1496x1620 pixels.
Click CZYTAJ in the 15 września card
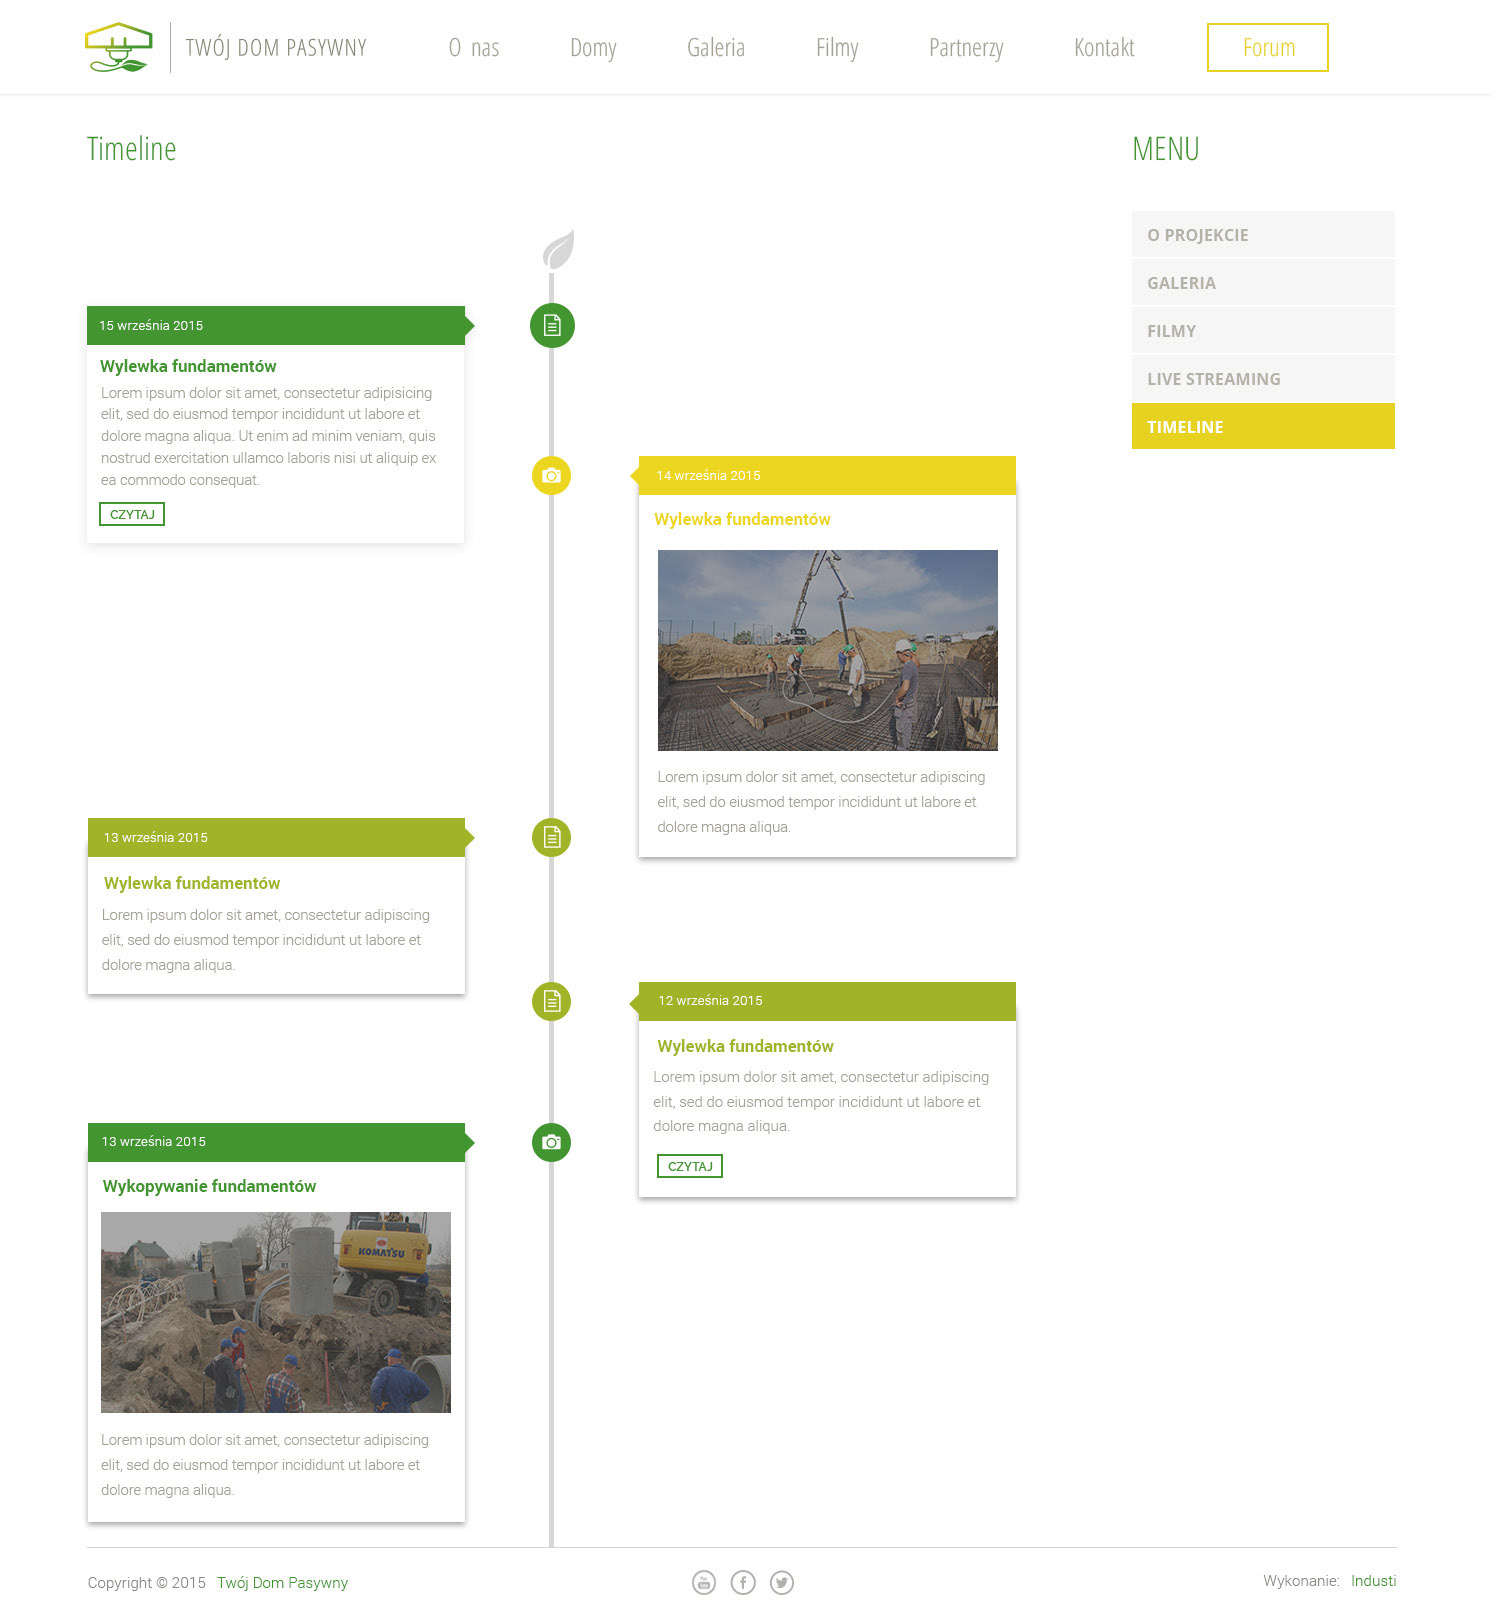[x=132, y=514]
